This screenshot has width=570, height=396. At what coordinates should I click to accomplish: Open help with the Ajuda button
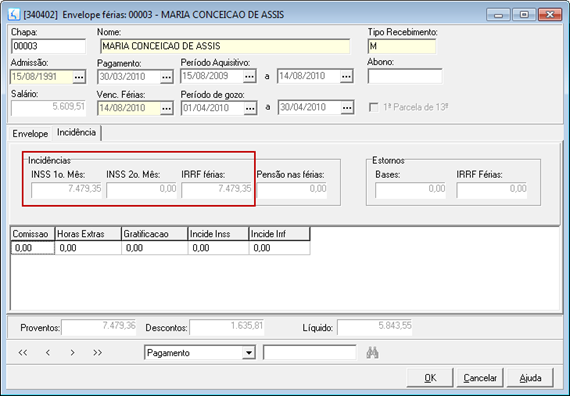point(530,378)
